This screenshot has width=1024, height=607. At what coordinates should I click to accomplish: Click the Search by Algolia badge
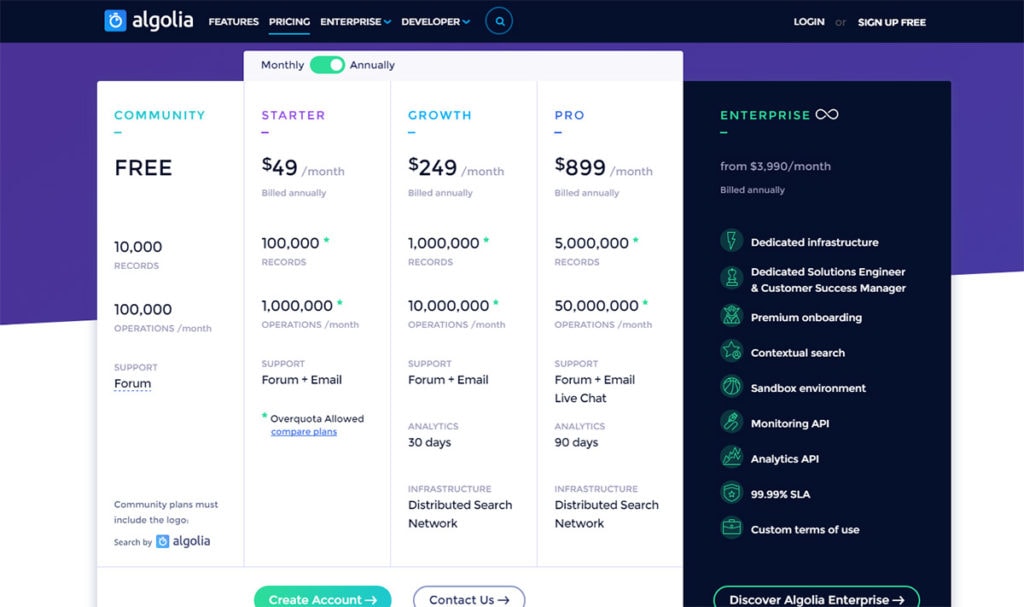point(163,540)
